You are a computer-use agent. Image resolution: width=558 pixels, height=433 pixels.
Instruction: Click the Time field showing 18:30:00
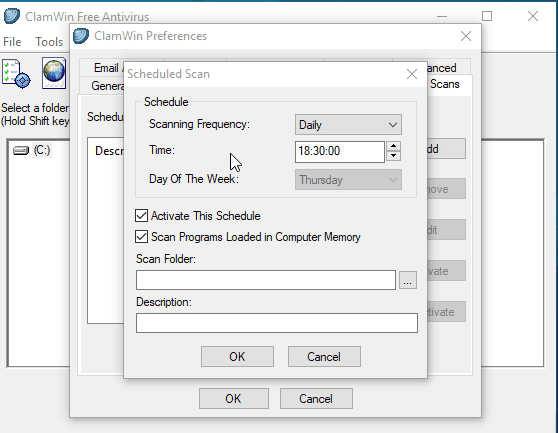339,152
